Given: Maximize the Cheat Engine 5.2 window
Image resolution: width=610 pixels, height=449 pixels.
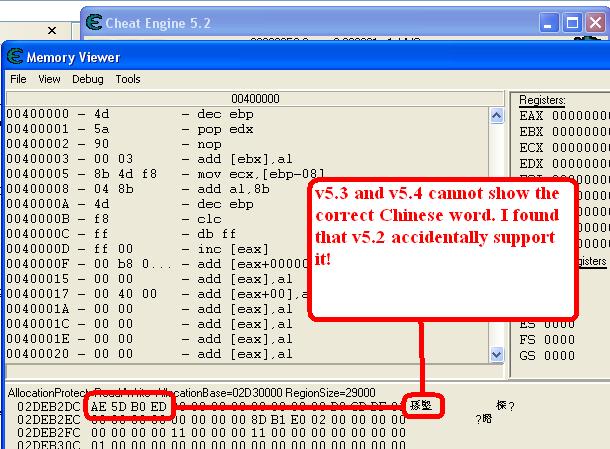Looking at the screenshot, I should (572, 23).
